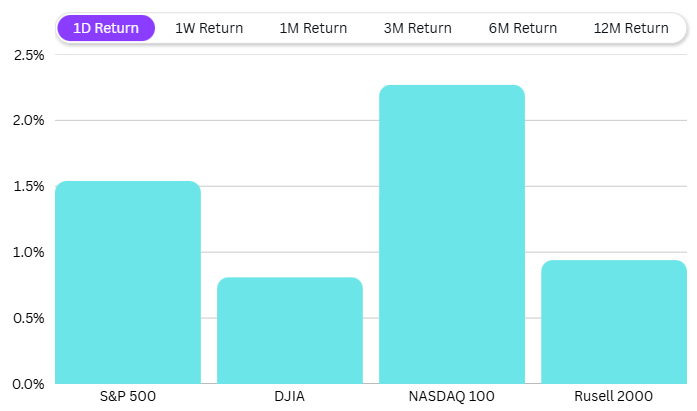
Task: Click the 2.0% y-axis label
Action: coord(28,121)
